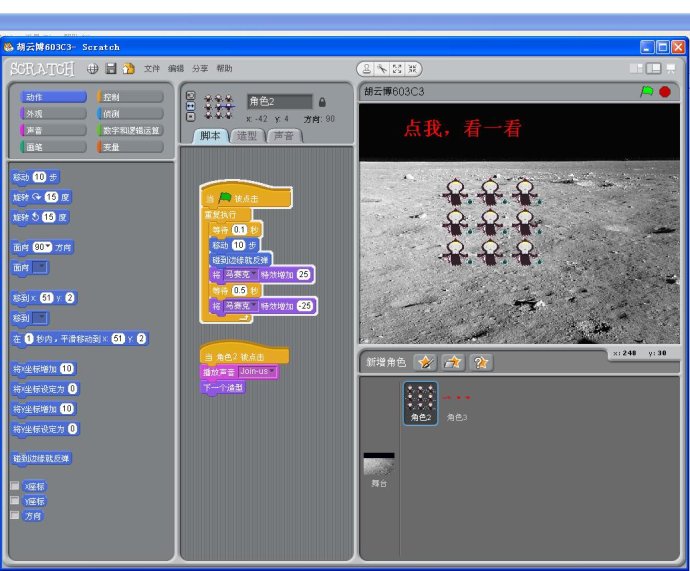Open the 文件 menu
690x571 pixels.
152,69
